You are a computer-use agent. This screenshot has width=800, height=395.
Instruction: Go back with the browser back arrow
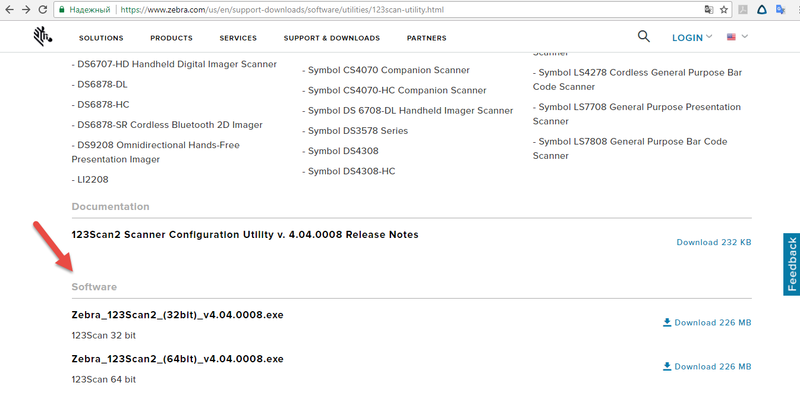9,9
